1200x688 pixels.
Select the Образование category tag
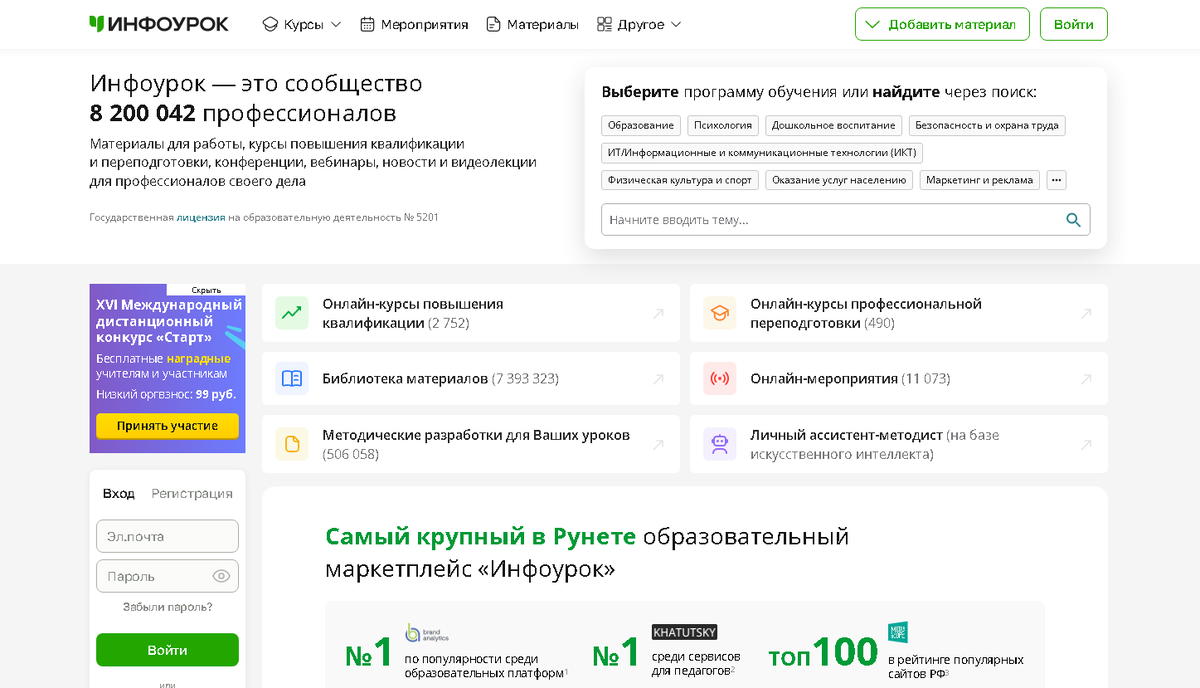coord(641,126)
